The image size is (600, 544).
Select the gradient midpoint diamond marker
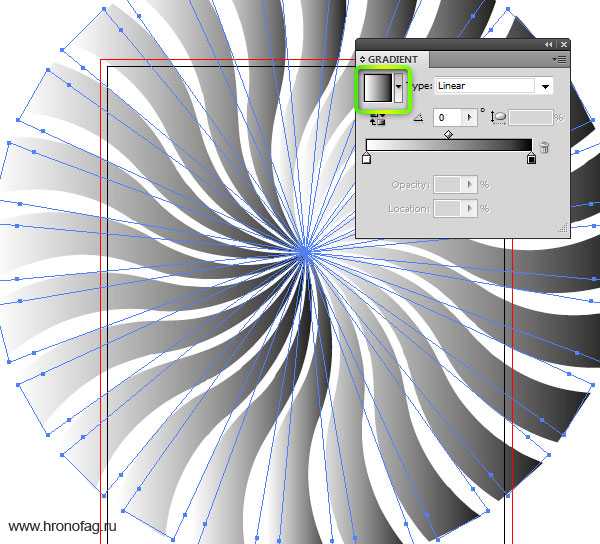pos(448,135)
